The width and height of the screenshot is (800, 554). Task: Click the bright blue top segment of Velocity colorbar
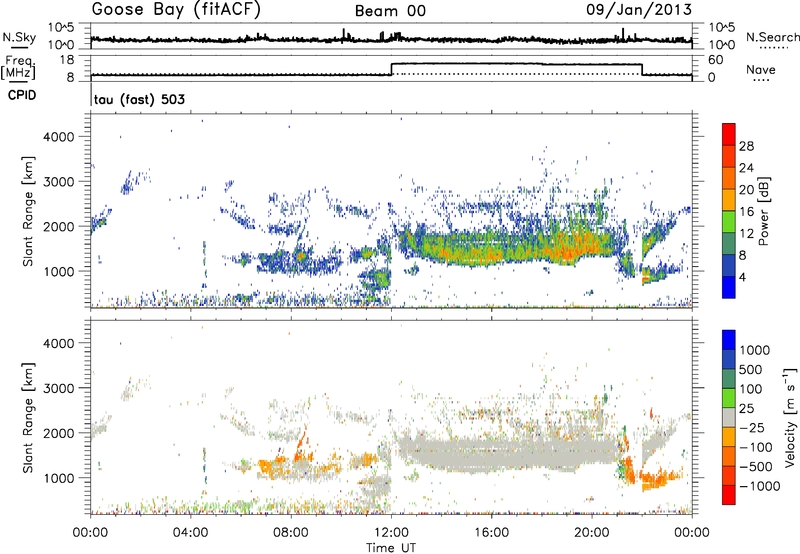click(729, 340)
